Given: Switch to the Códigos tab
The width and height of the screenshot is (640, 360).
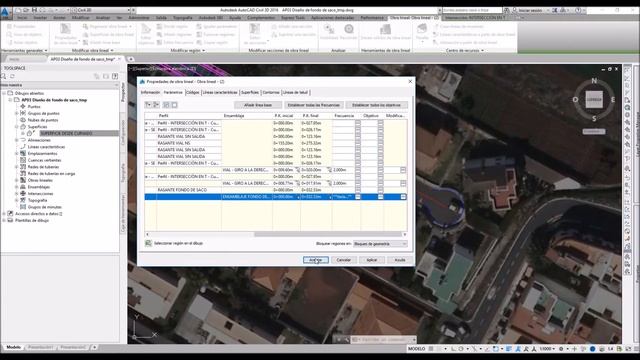Looking at the screenshot, I should coord(193,93).
